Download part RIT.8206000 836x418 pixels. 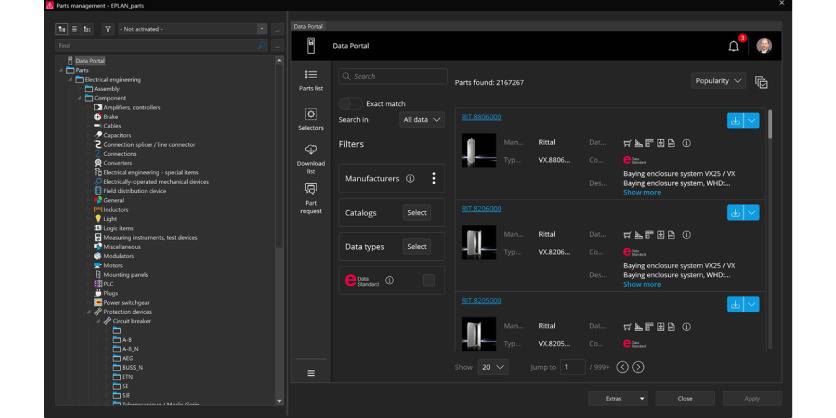click(x=735, y=212)
